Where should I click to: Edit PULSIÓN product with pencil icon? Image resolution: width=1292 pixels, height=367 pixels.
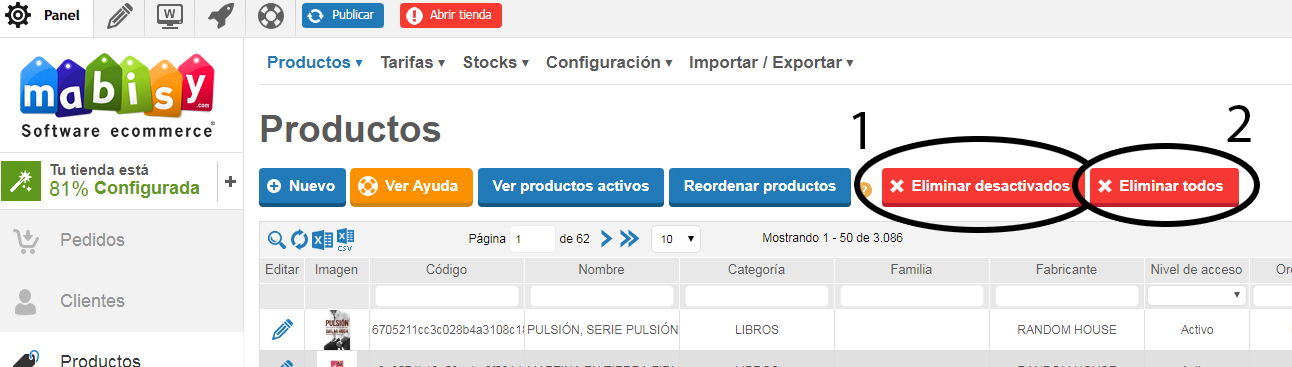pyautogui.click(x=283, y=329)
